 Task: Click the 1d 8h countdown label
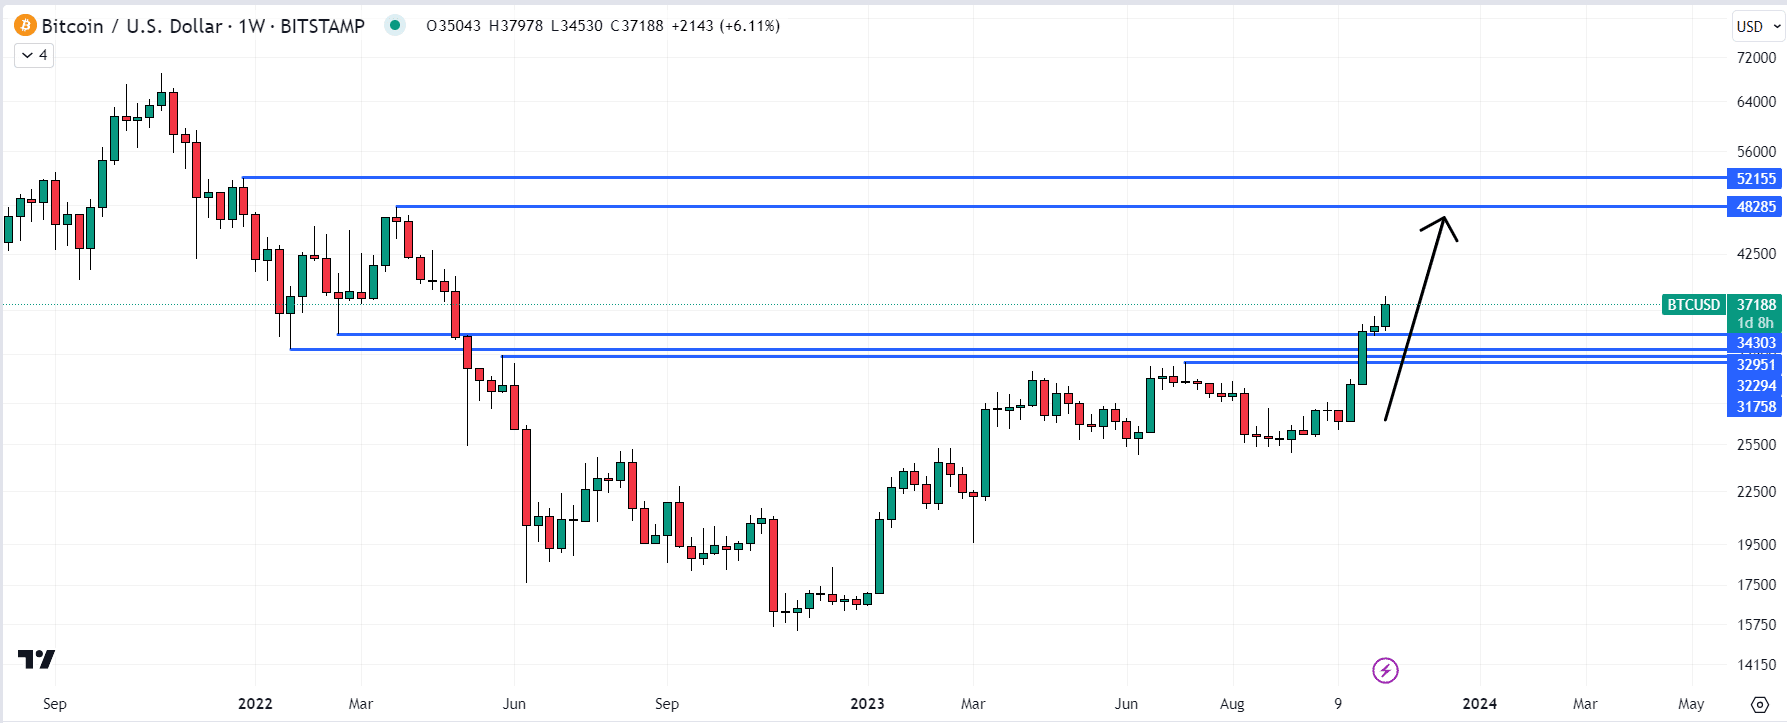coord(1755,322)
